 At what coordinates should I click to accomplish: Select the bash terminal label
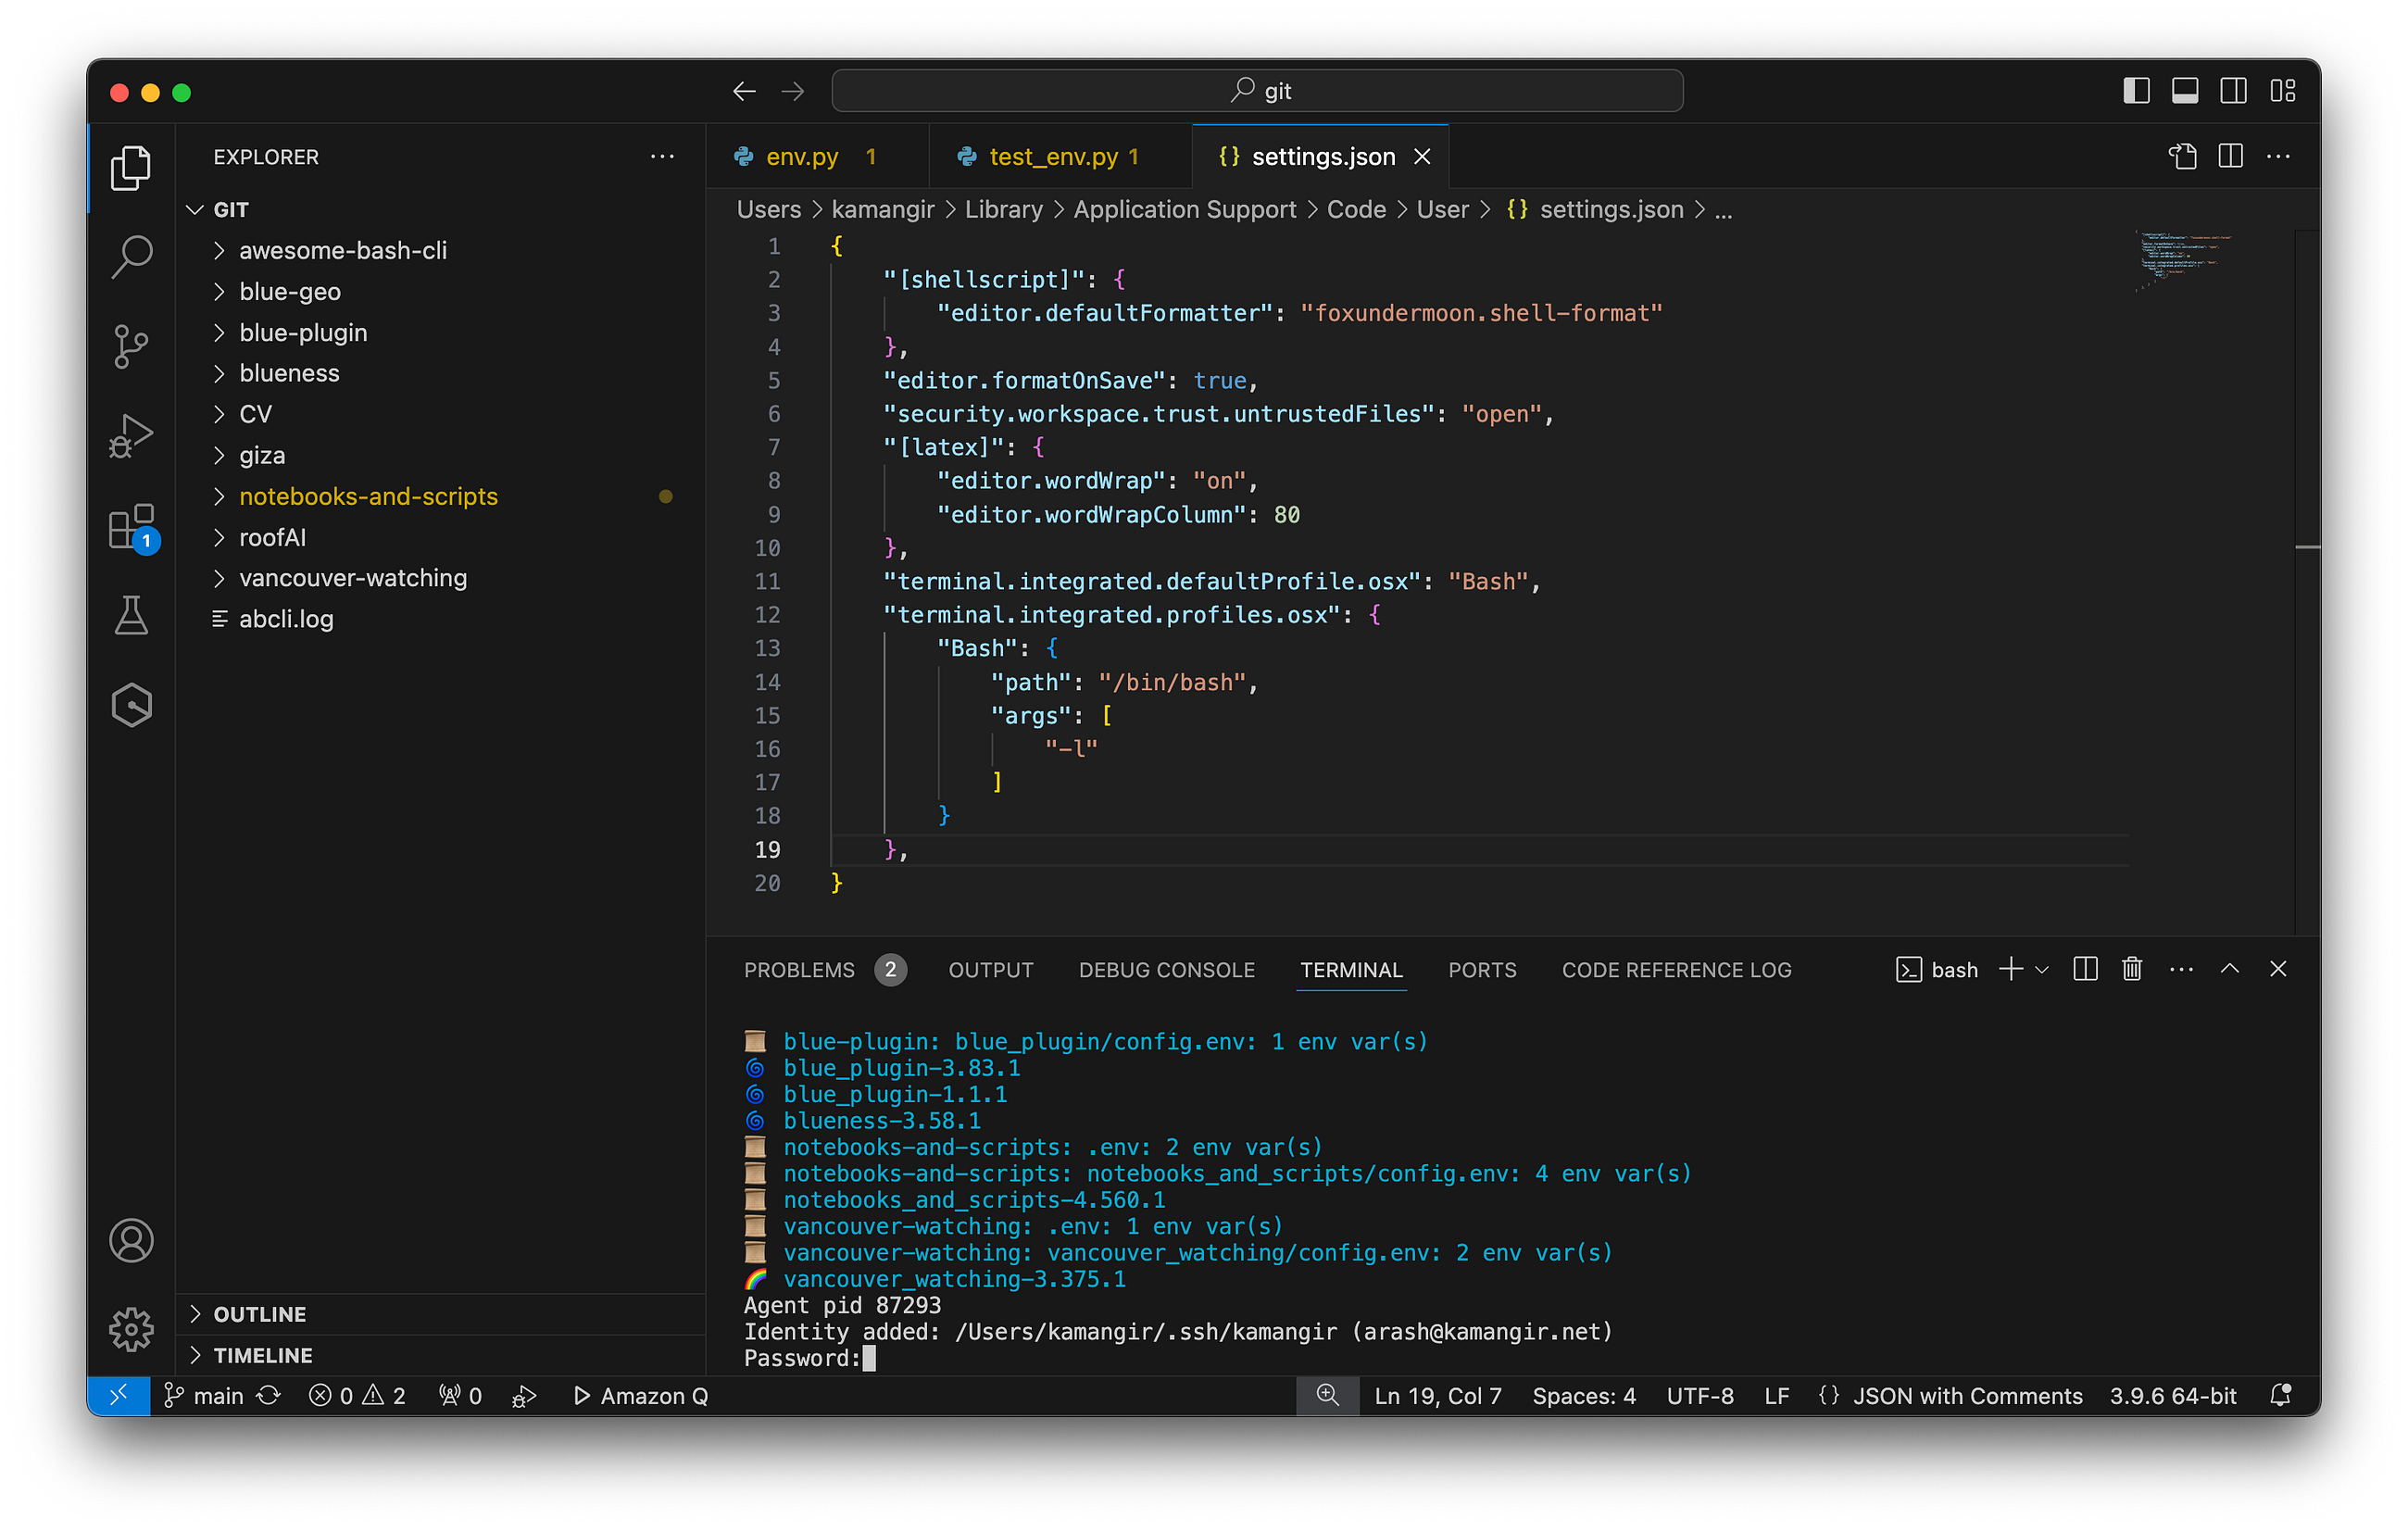1937,970
